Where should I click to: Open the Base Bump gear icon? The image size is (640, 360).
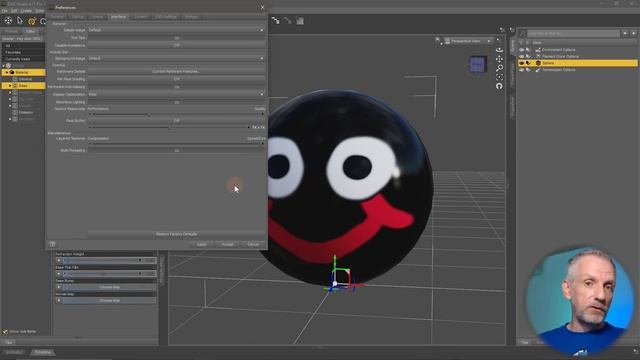point(154,281)
